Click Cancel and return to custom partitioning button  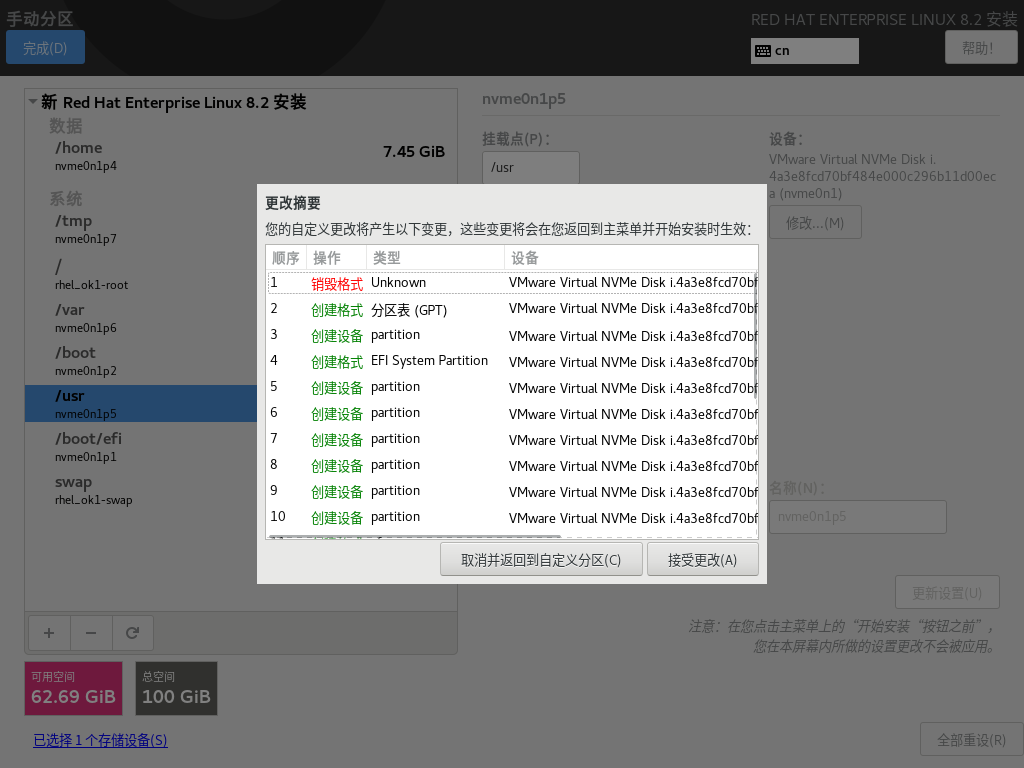point(541,560)
